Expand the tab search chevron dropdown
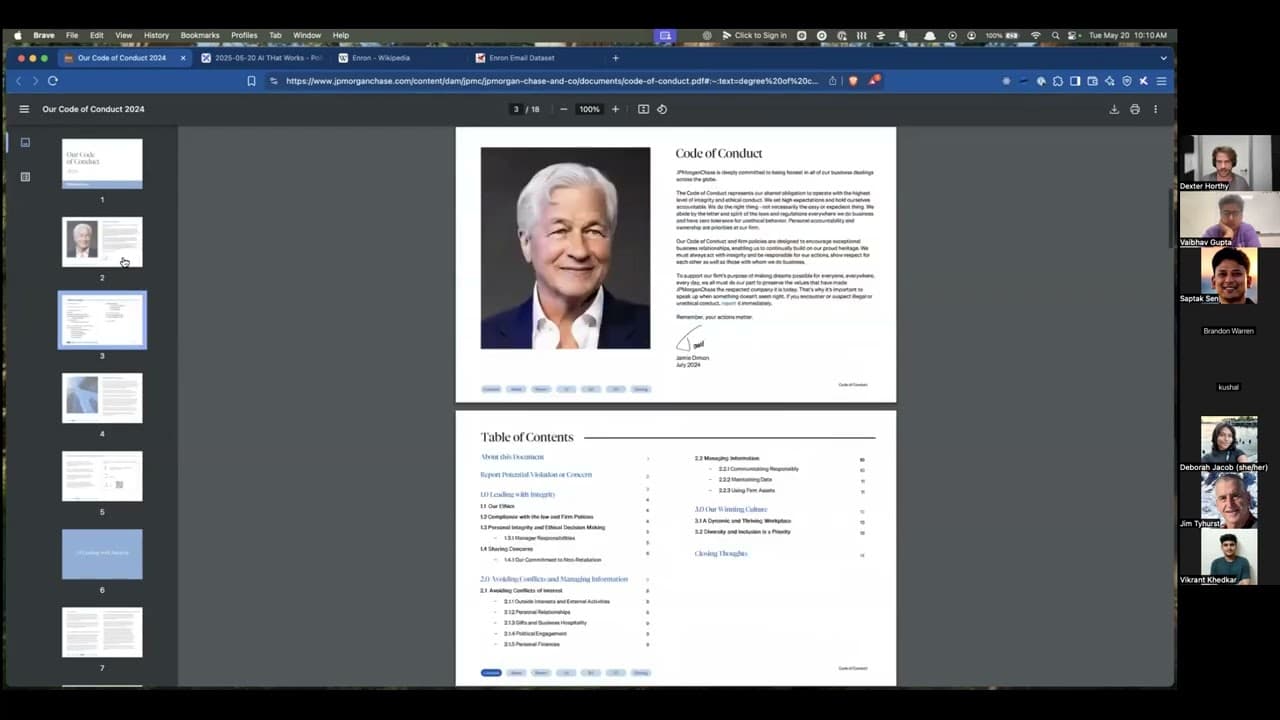Image resolution: width=1280 pixels, height=720 pixels. tap(1163, 58)
